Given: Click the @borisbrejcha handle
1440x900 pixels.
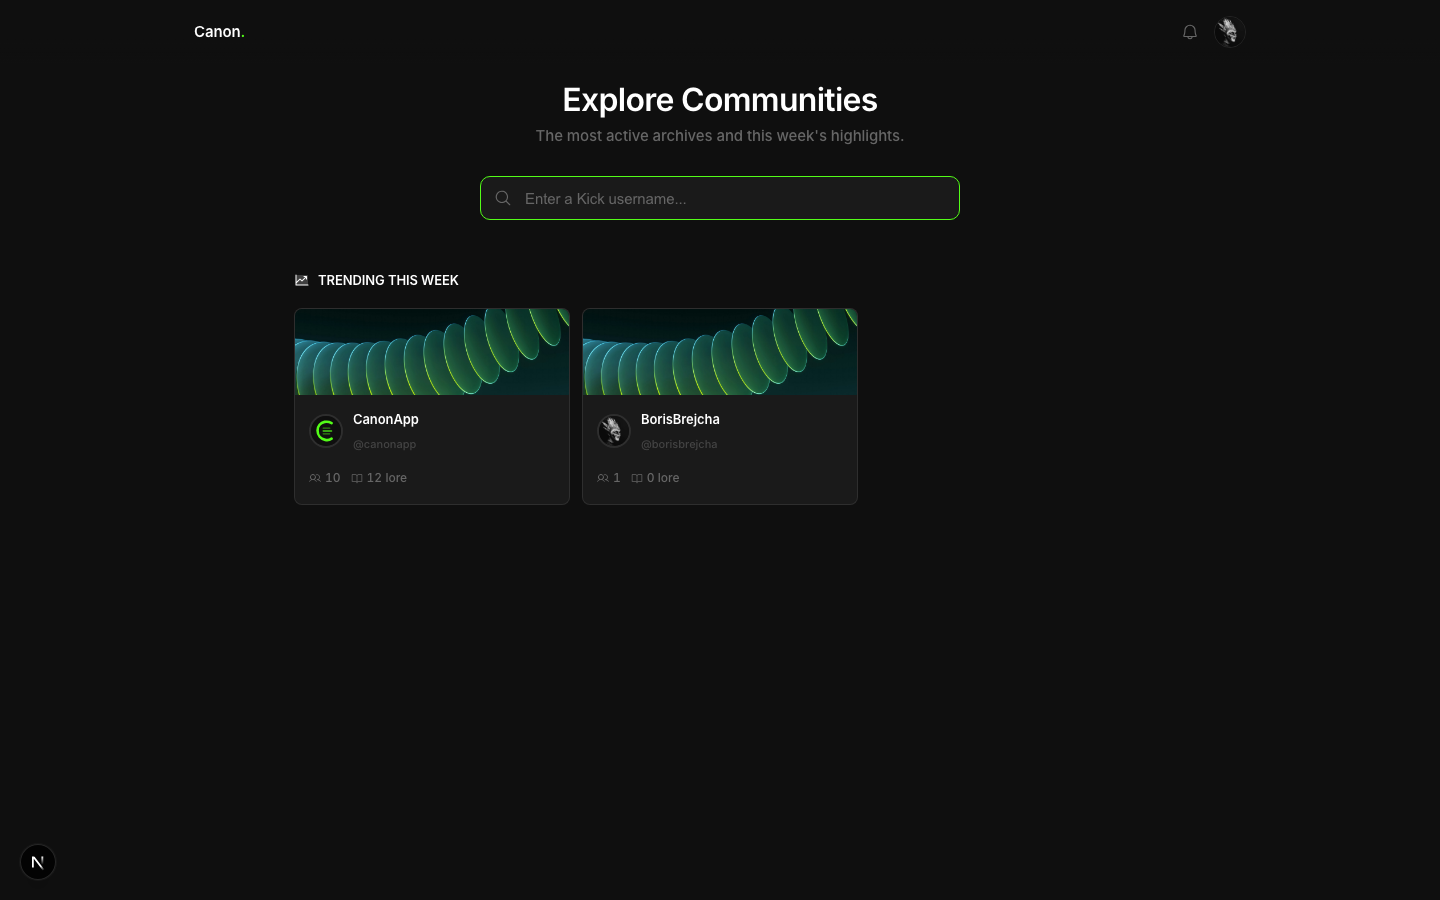Looking at the screenshot, I should click(679, 444).
